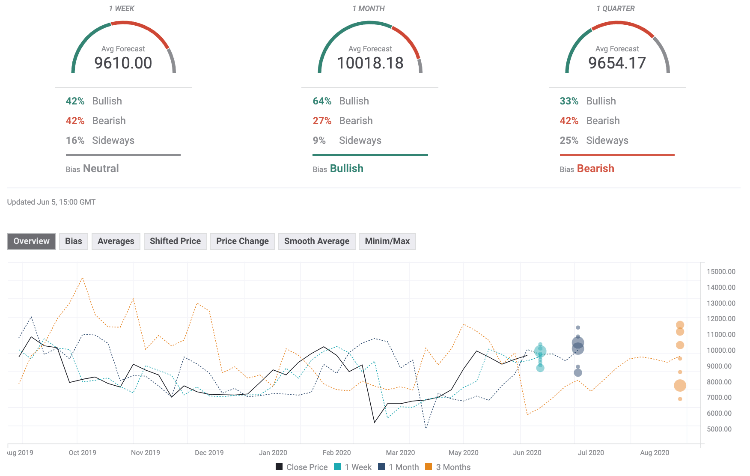Viewport: 750px width, 476px height.
Task: Toggle Close Price series in legend
Action: pos(299,466)
